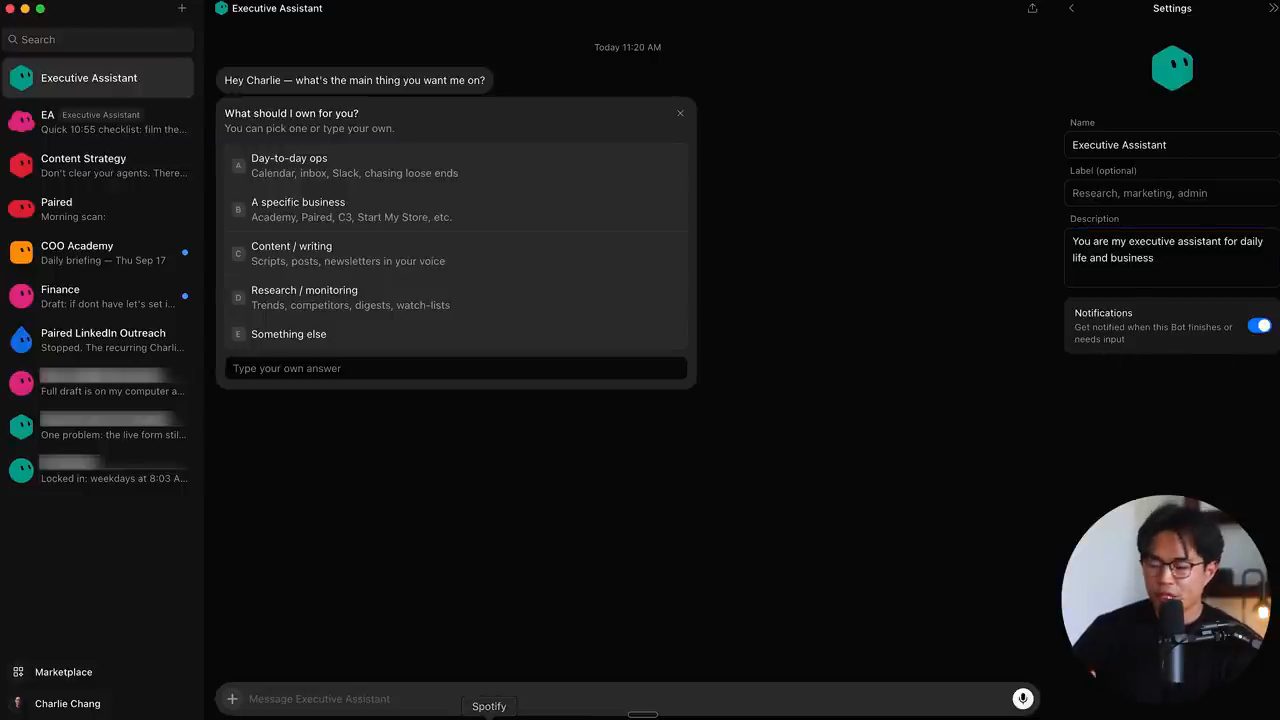Open the chat reading 'Full draft is on my computer'
1280x720 pixels.
coord(98,383)
